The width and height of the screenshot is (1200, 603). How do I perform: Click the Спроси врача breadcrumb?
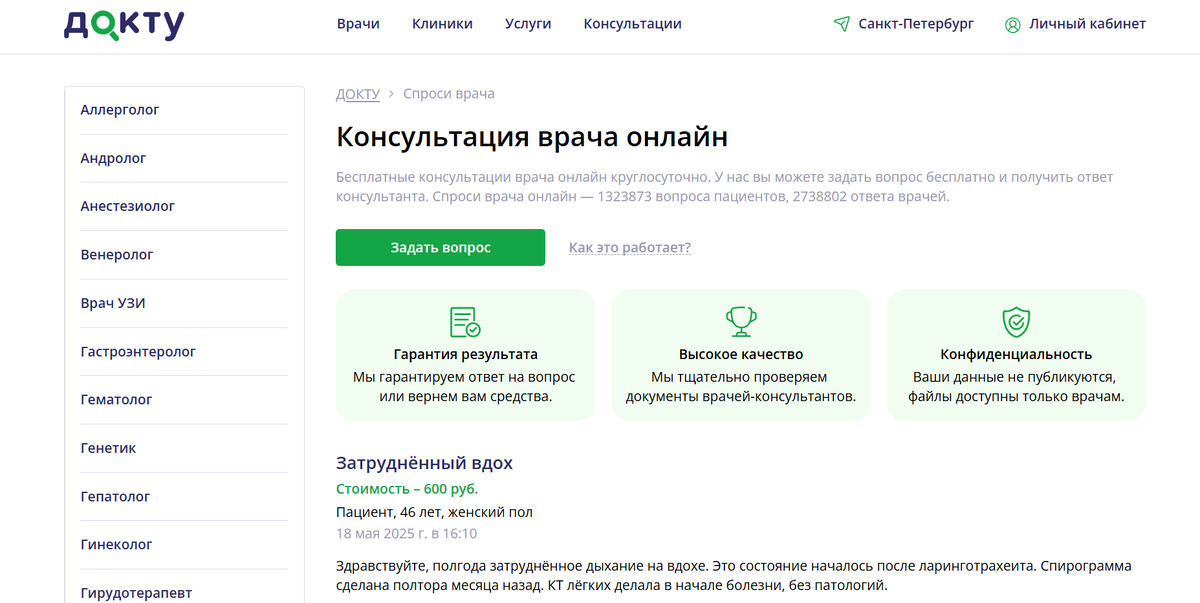click(x=449, y=94)
